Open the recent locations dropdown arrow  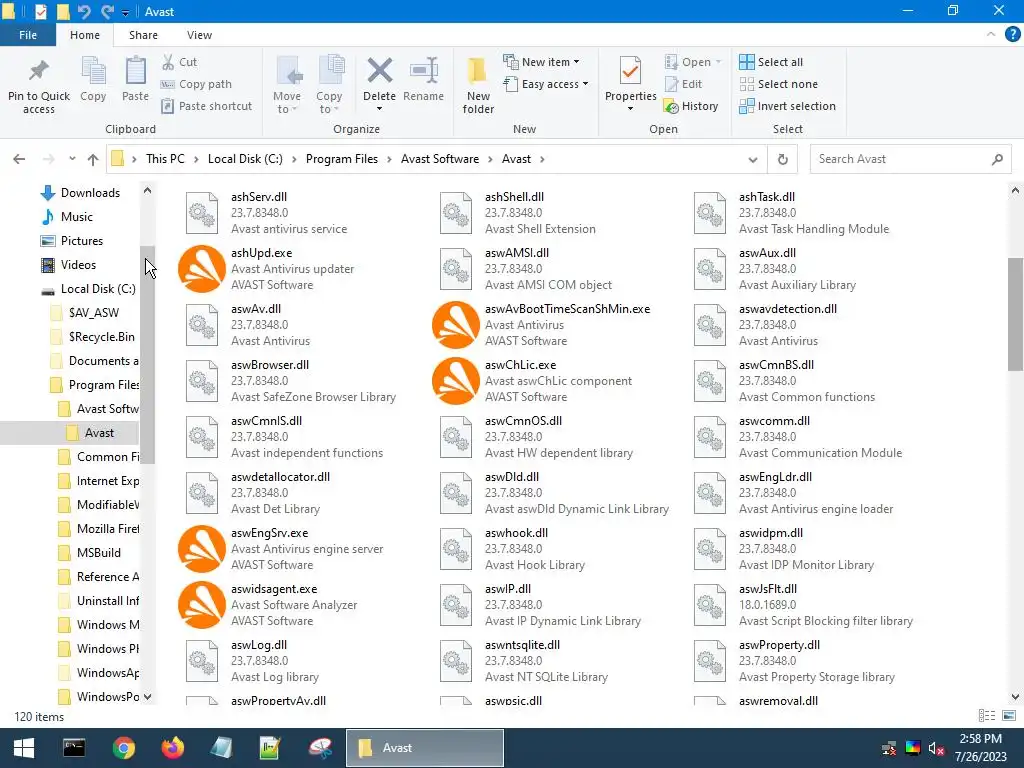coord(72,159)
